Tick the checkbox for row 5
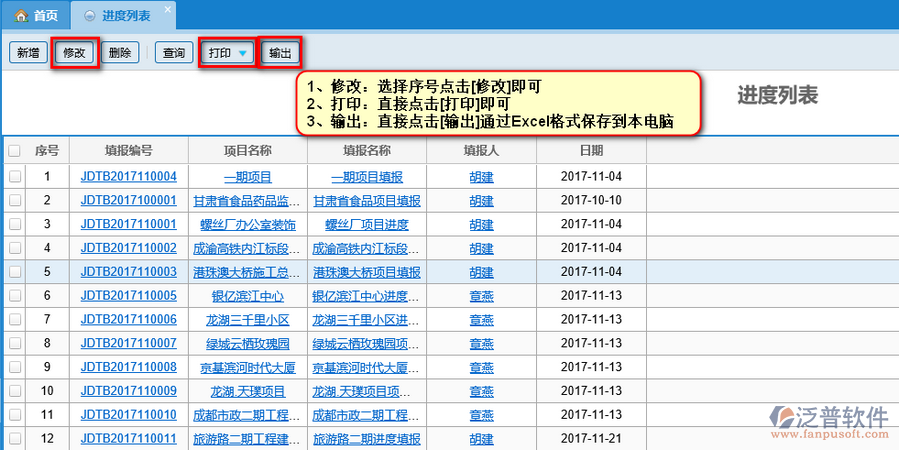899x450 pixels. click(x=15, y=272)
